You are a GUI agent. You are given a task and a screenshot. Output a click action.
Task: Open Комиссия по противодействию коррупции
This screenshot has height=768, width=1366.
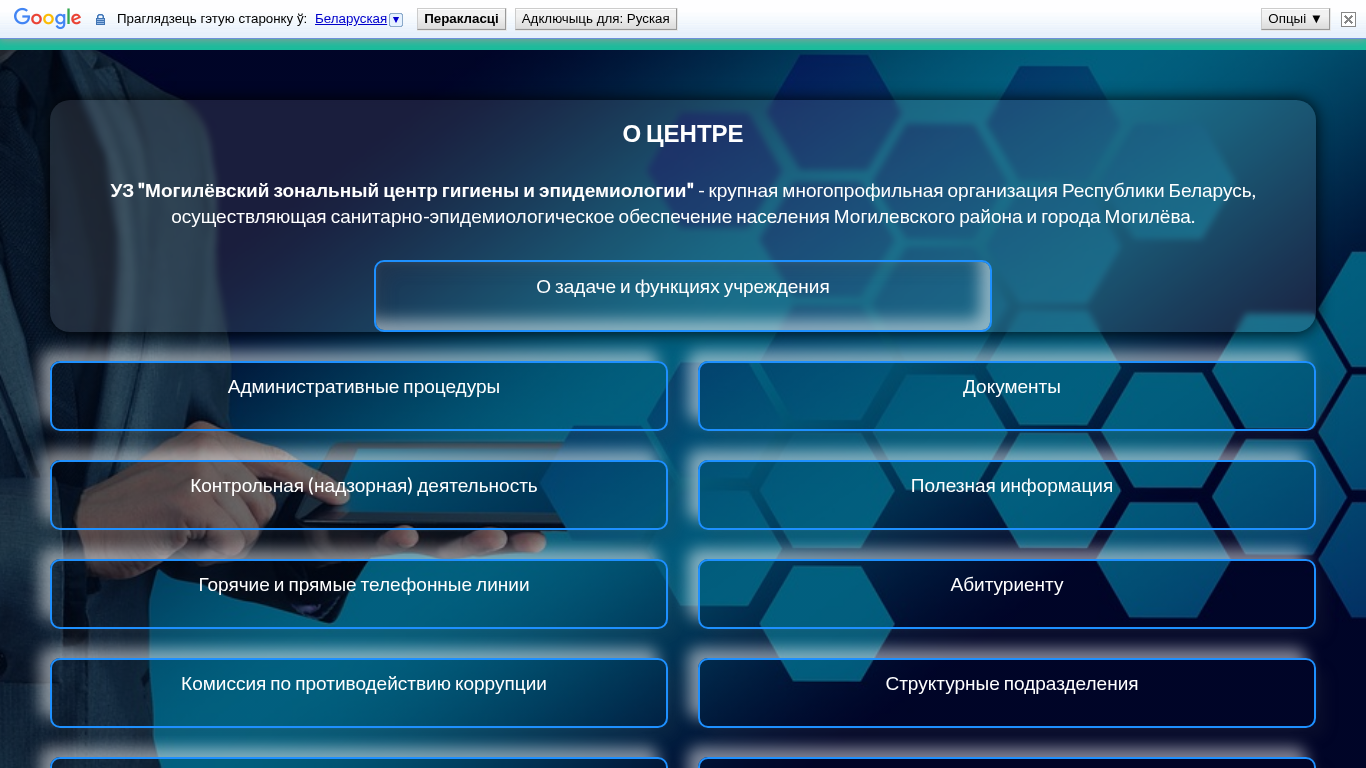(x=359, y=693)
